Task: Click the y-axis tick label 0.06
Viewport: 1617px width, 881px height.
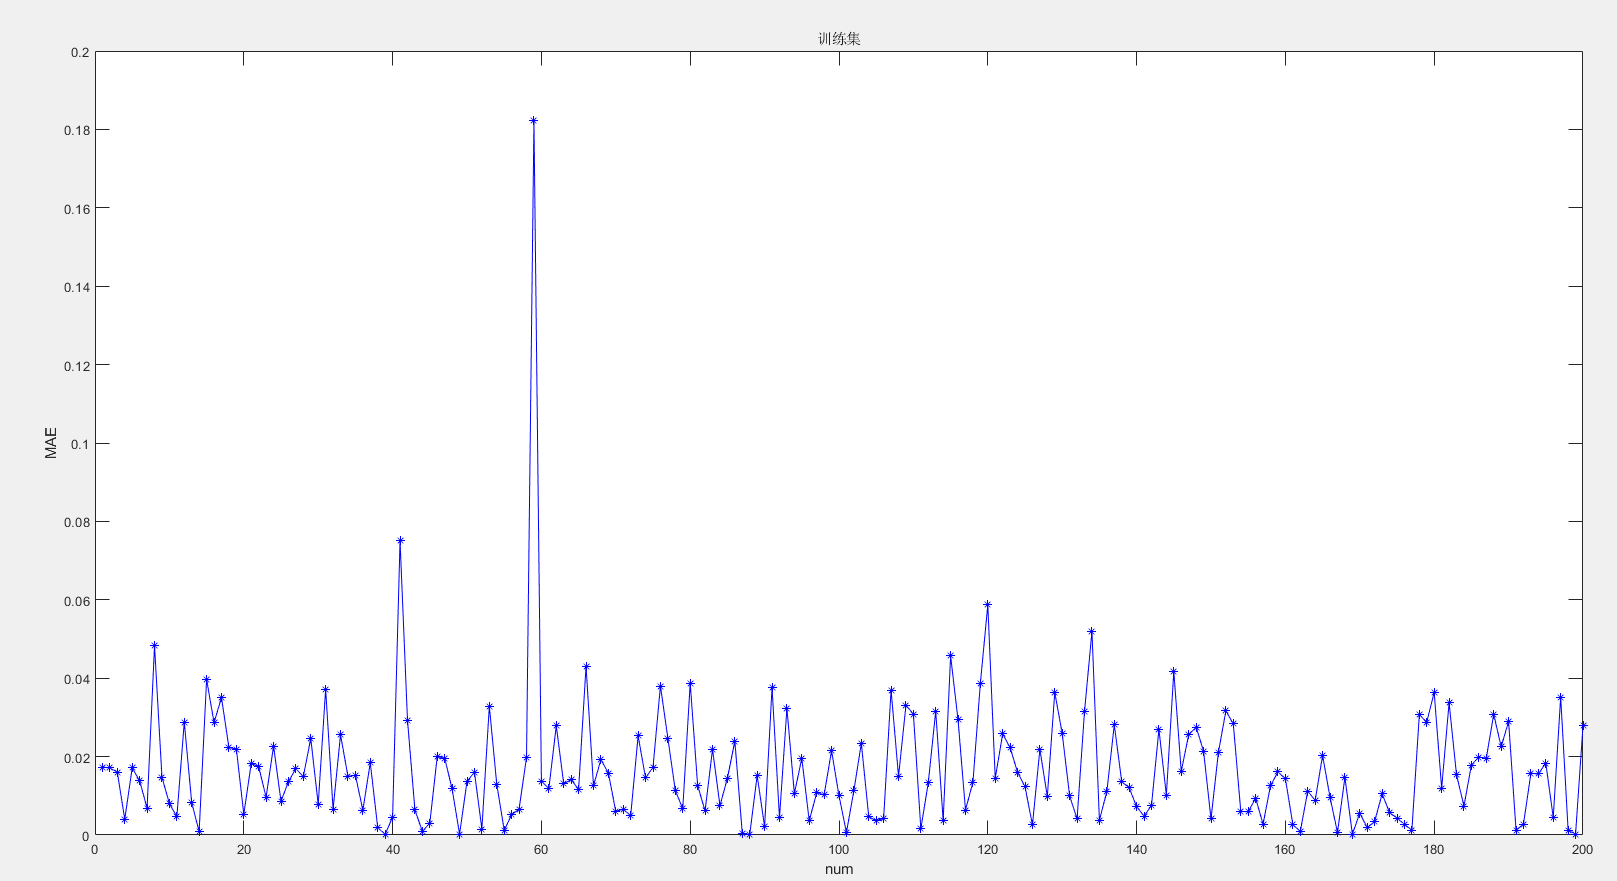Action: click(x=77, y=601)
